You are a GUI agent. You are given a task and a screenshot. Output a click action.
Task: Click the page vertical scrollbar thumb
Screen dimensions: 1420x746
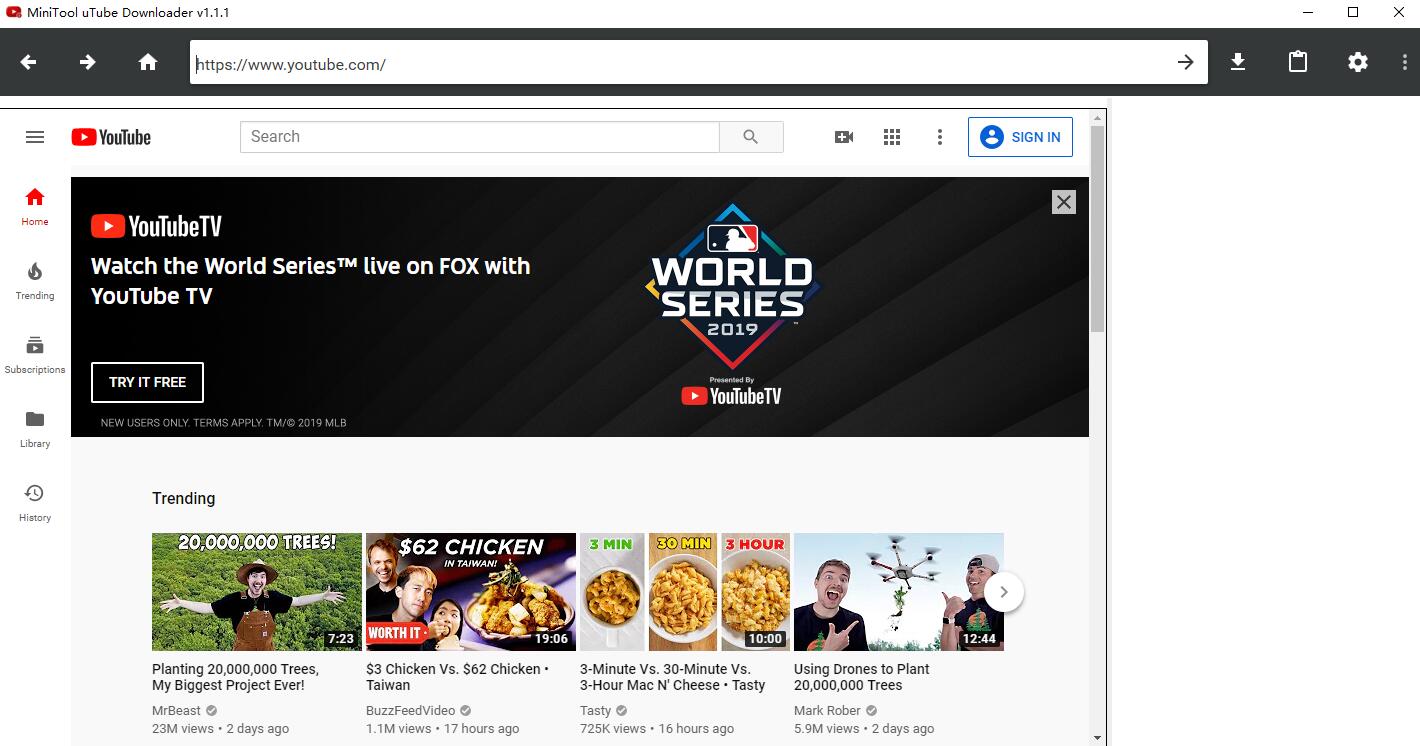[1098, 228]
